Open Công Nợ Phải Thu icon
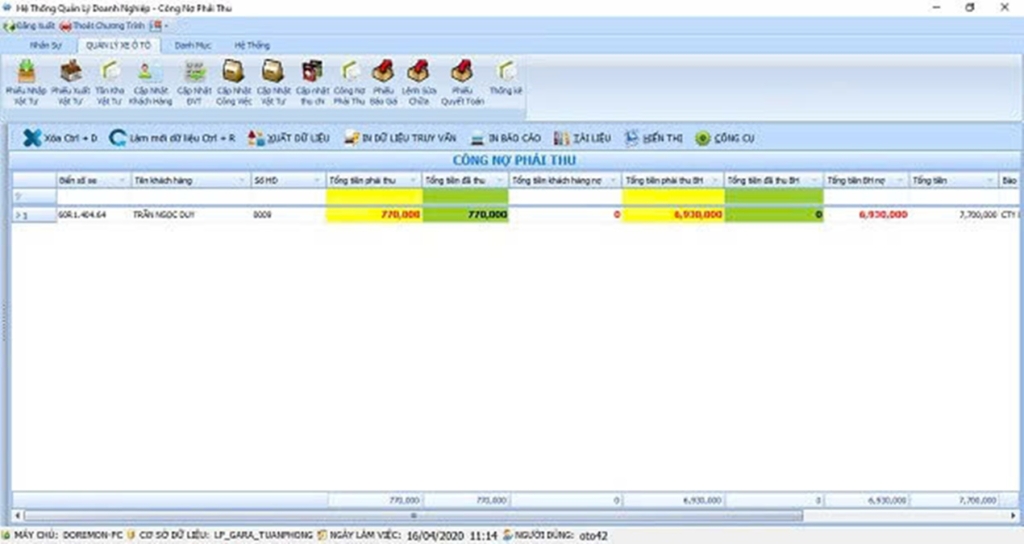 pos(349,71)
